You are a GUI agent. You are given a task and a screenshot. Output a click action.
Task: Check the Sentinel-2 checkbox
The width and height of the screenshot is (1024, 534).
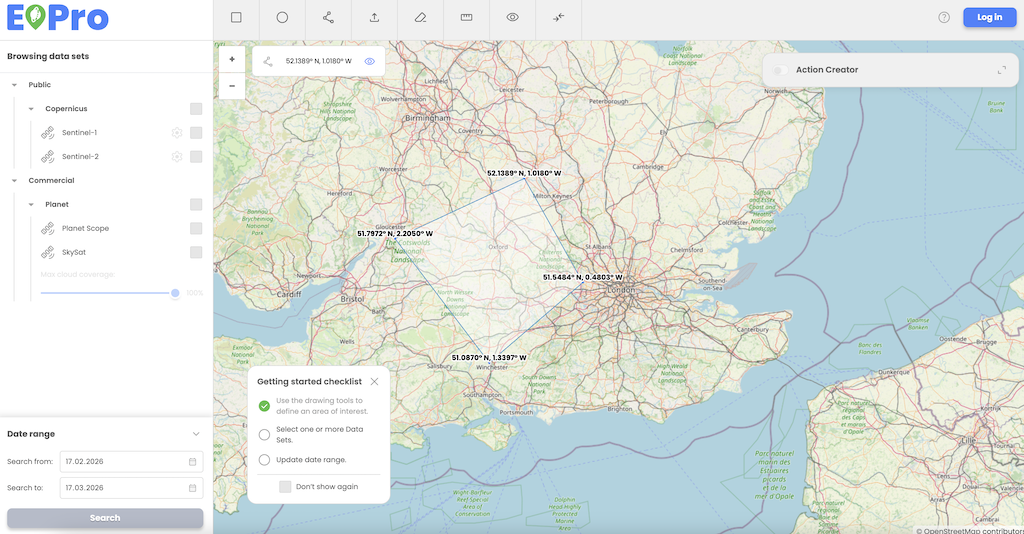coord(196,157)
